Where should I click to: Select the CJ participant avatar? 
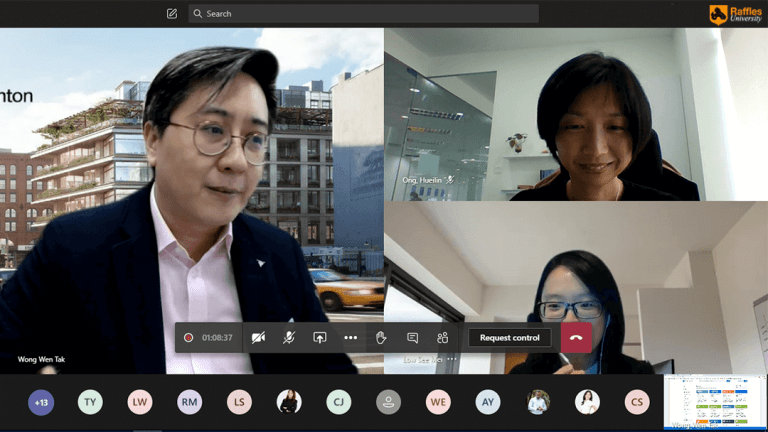click(x=339, y=402)
